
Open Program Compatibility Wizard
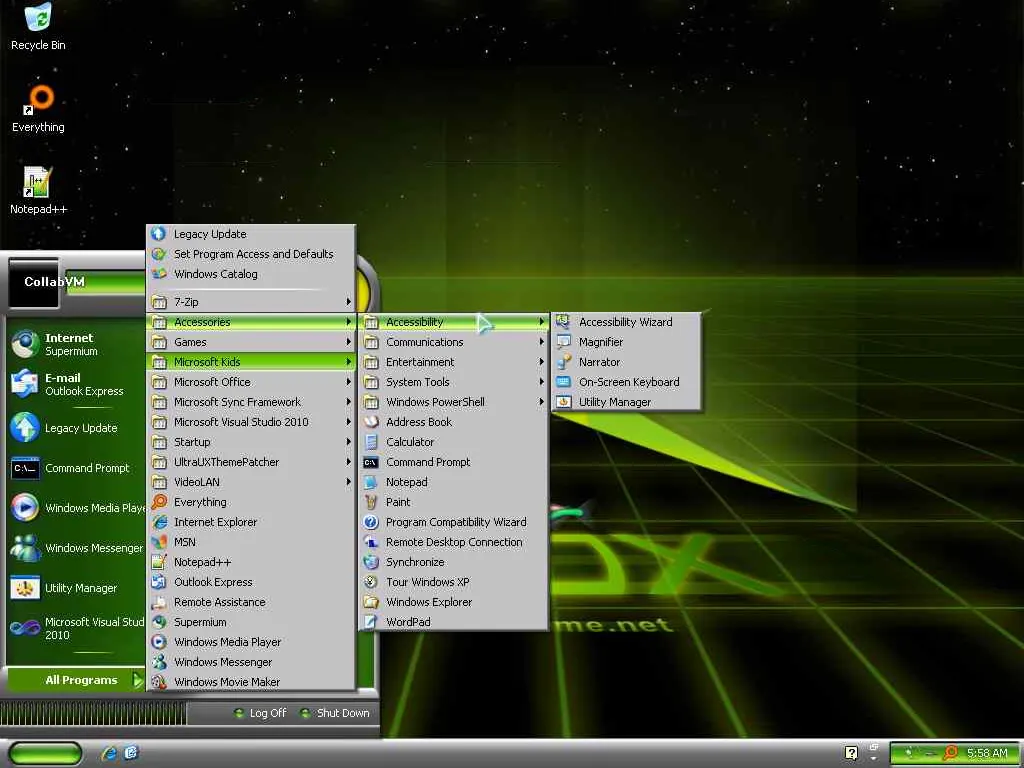(x=454, y=522)
